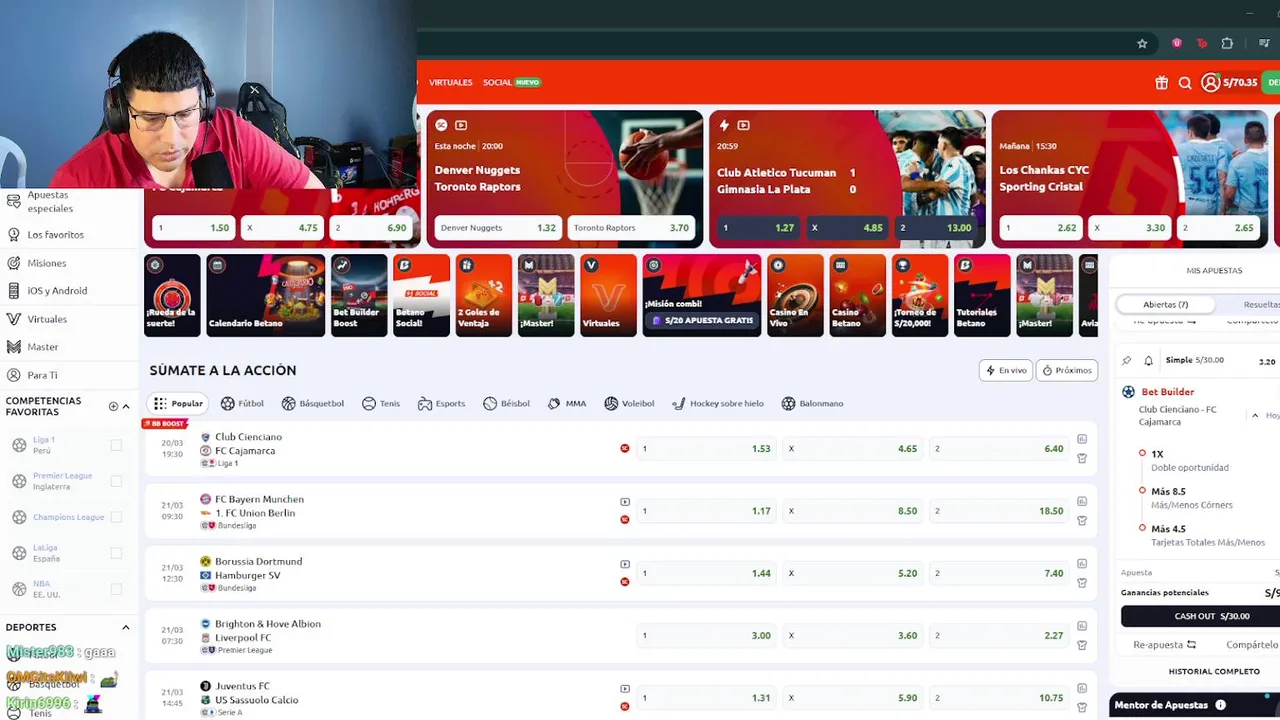Open the gift promotions icon in header

pos(1161,83)
